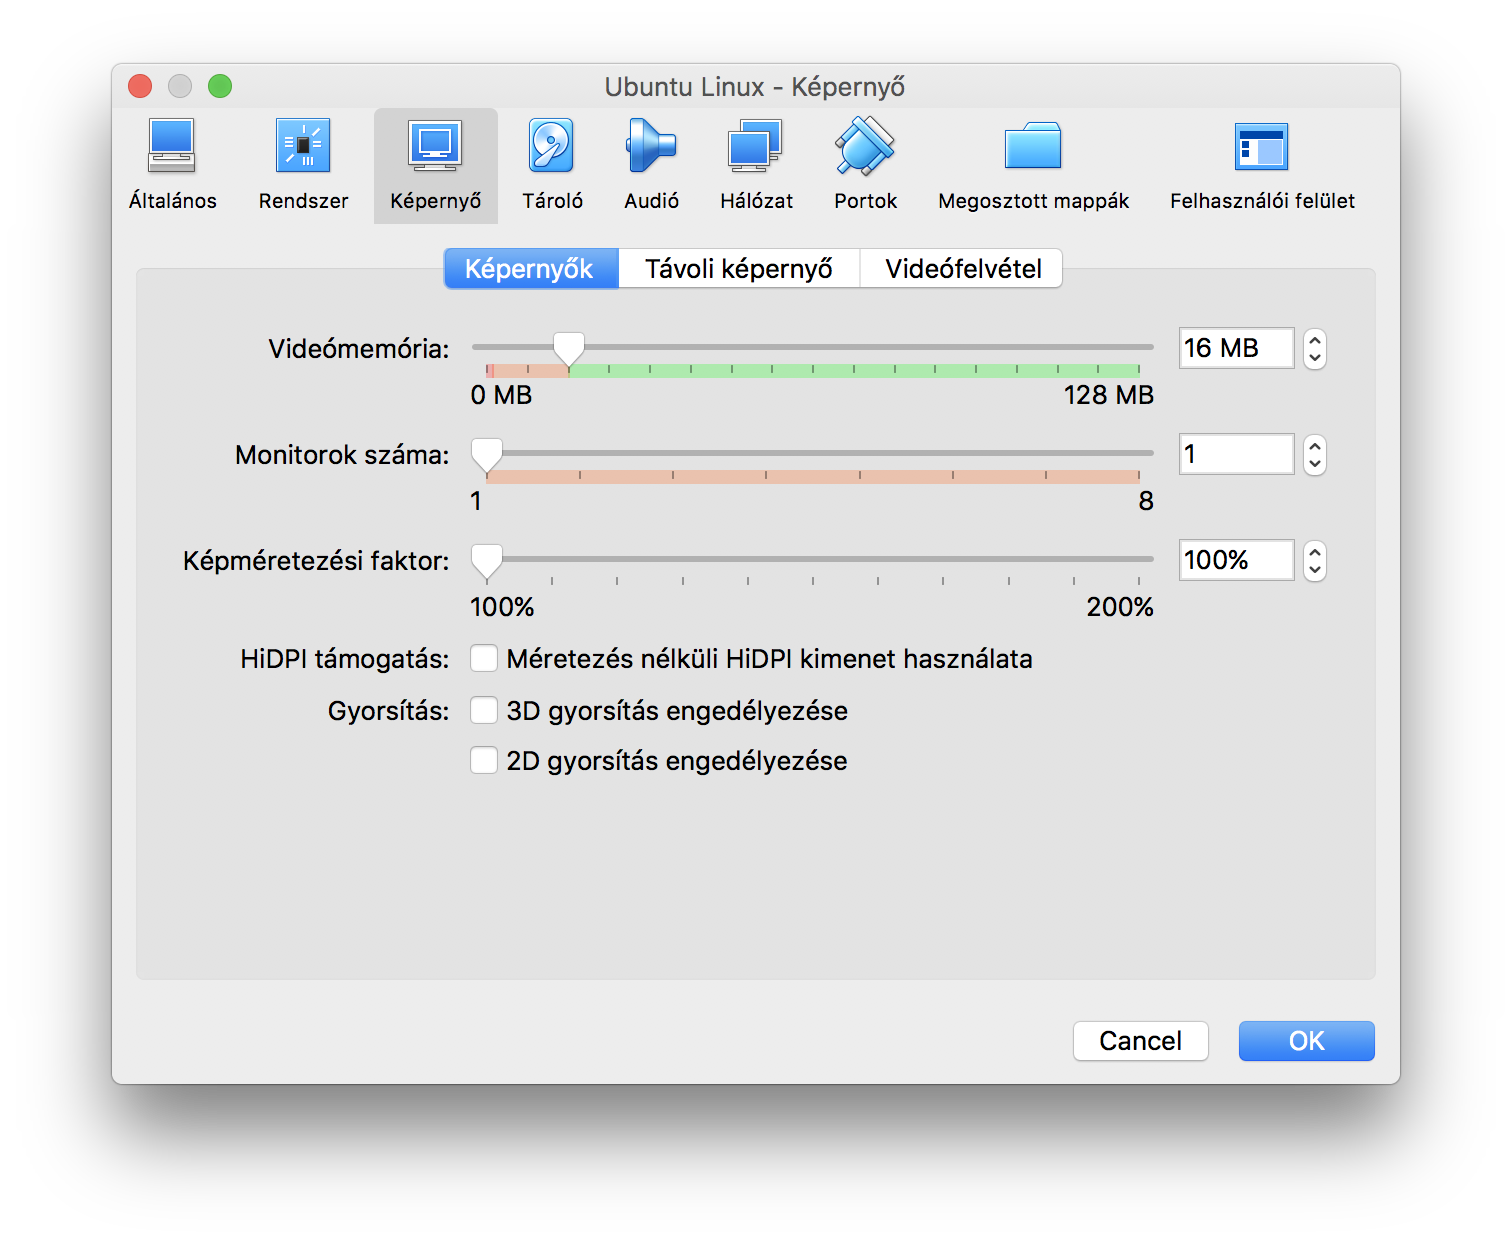Screen dimensions: 1512x1244
Task: Click the 200% scale maximum label
Action: pyautogui.click(x=1120, y=607)
